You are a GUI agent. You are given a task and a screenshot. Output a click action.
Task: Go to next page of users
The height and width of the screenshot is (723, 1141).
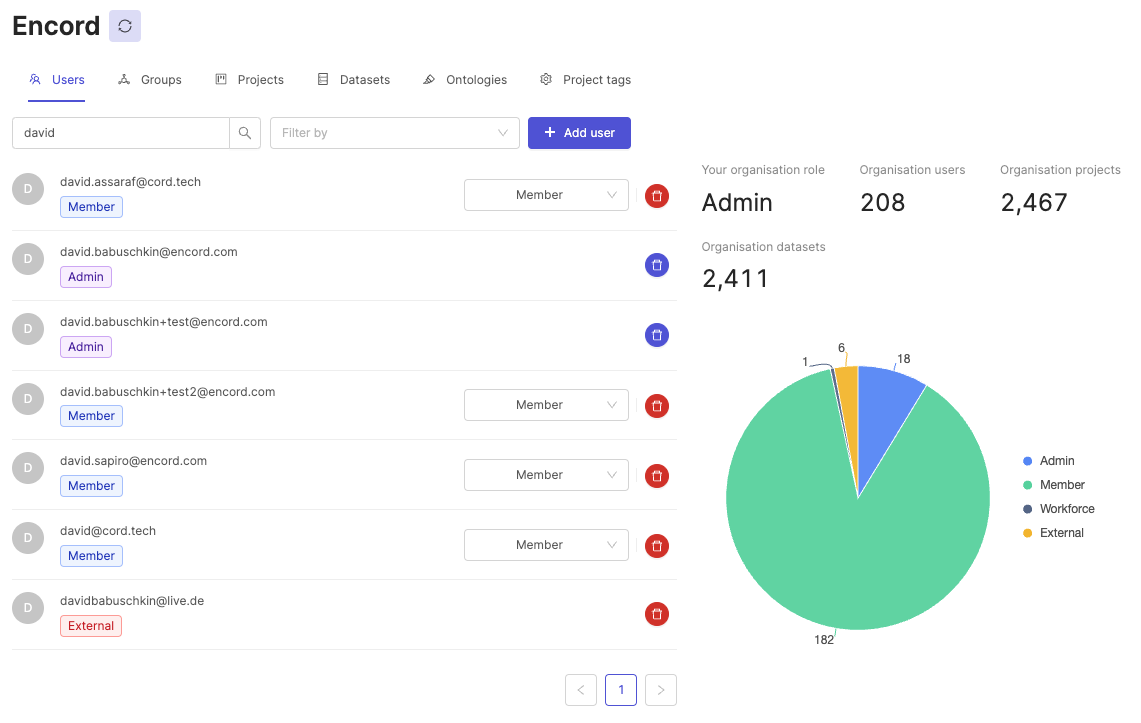coord(661,690)
